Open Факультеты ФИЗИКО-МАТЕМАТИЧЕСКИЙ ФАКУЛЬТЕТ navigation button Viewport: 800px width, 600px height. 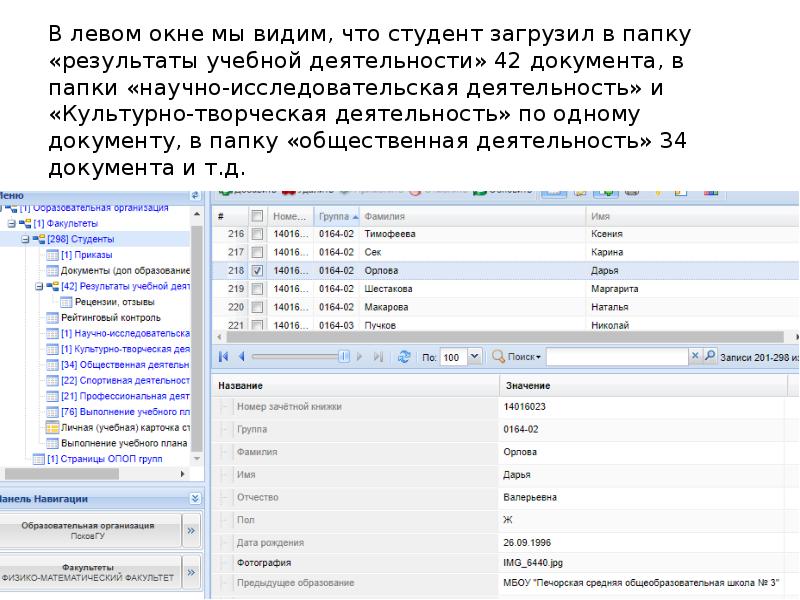[x=88, y=572]
